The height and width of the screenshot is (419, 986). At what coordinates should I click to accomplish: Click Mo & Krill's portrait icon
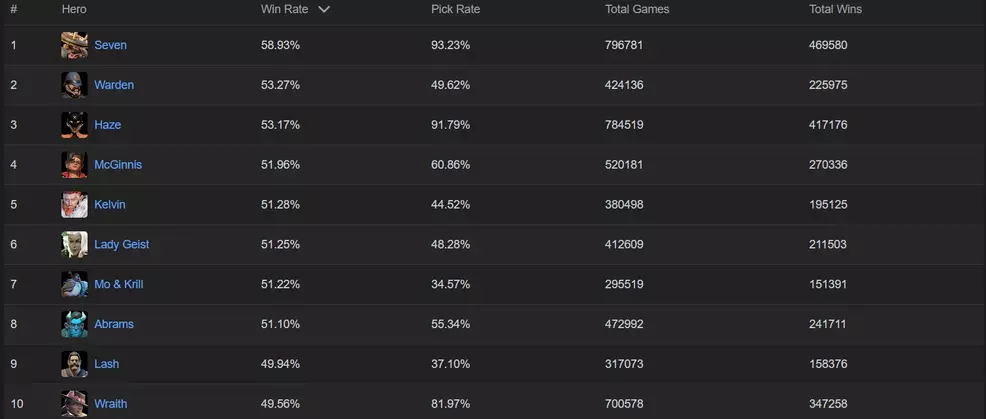74,284
